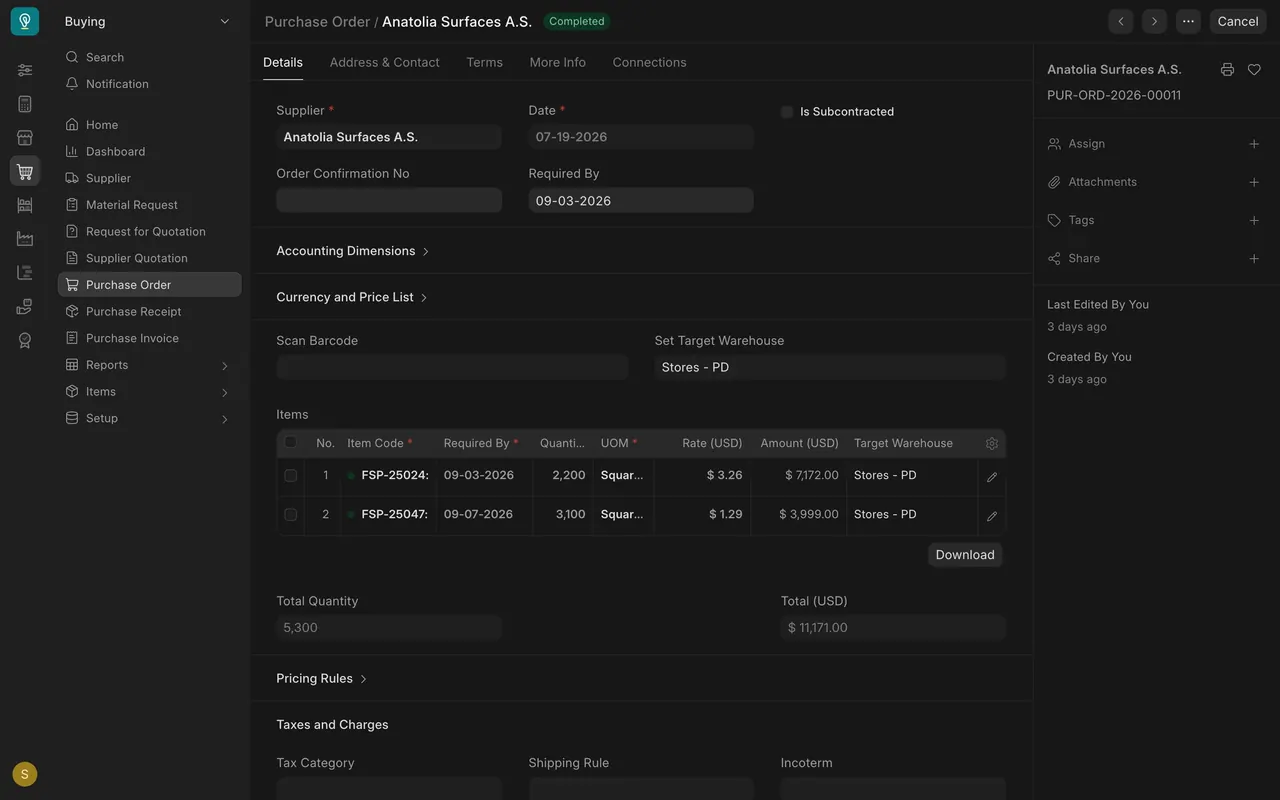Switch to the Terms tab

coord(484,62)
